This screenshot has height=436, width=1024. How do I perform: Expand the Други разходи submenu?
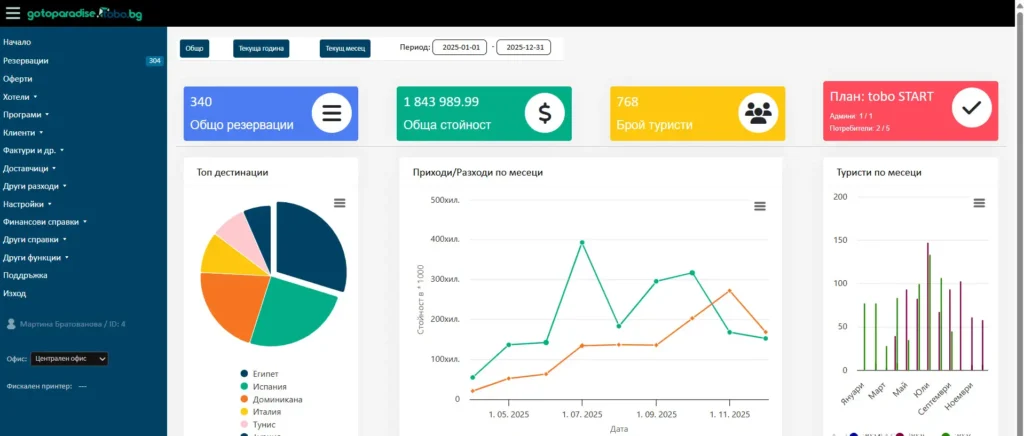point(35,186)
